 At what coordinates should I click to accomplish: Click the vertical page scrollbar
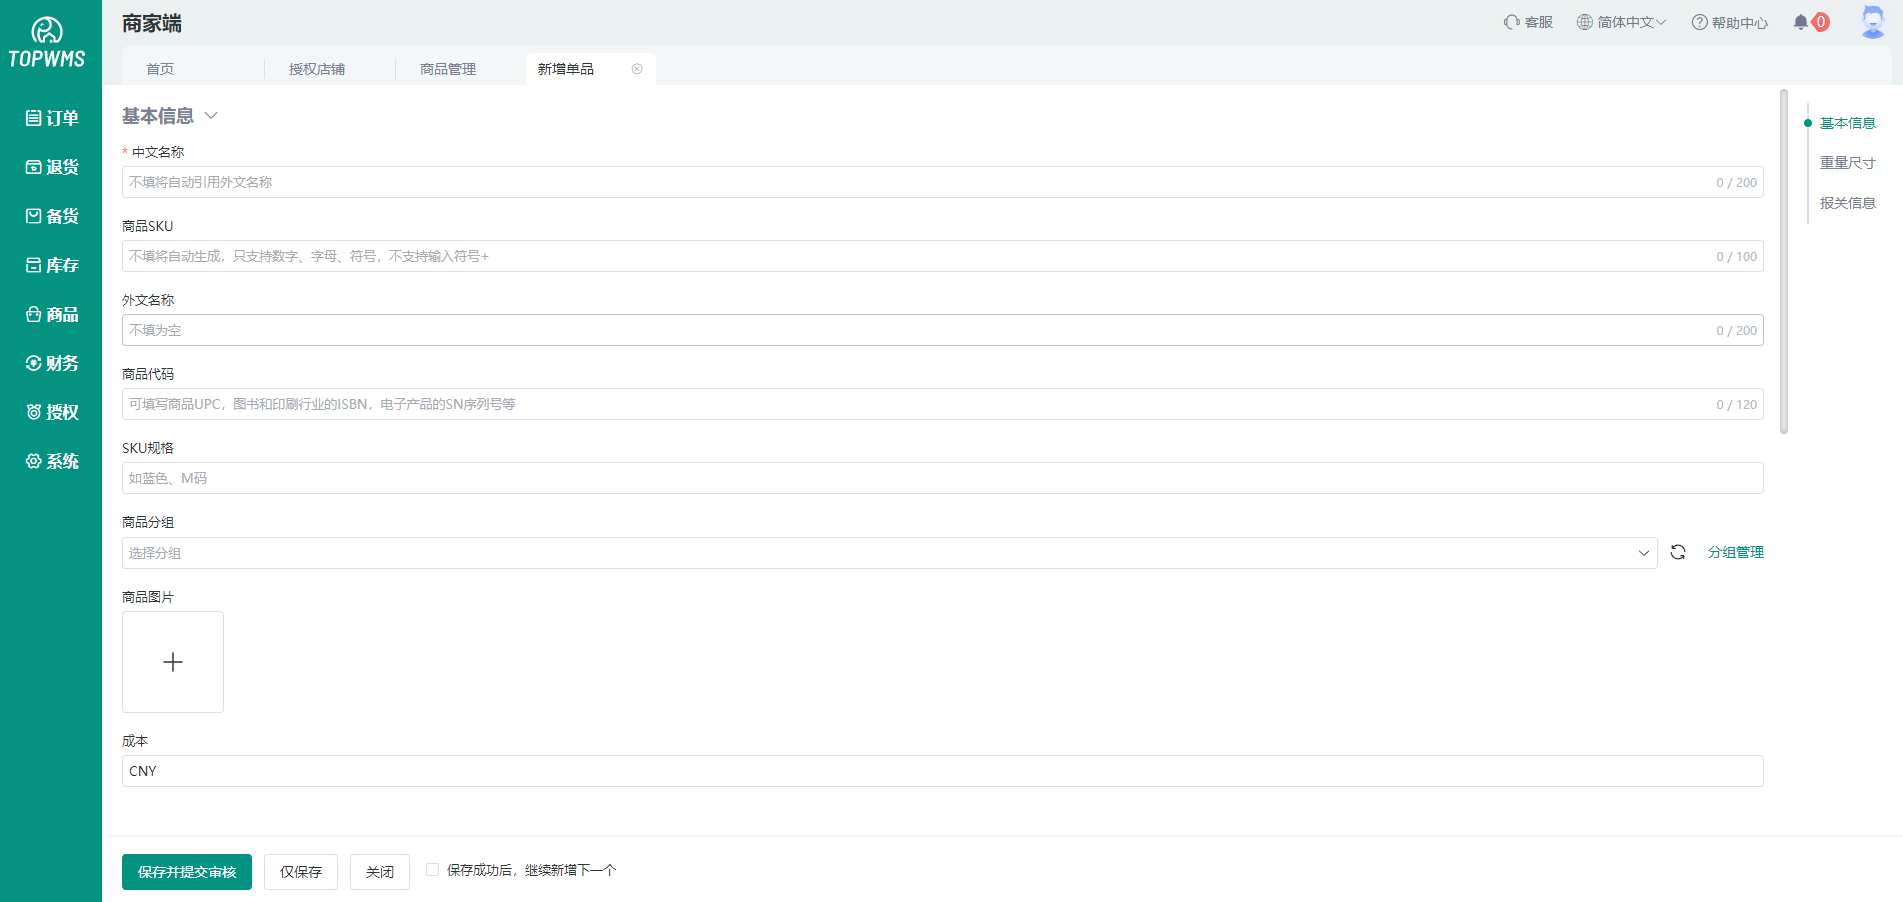point(1784,260)
